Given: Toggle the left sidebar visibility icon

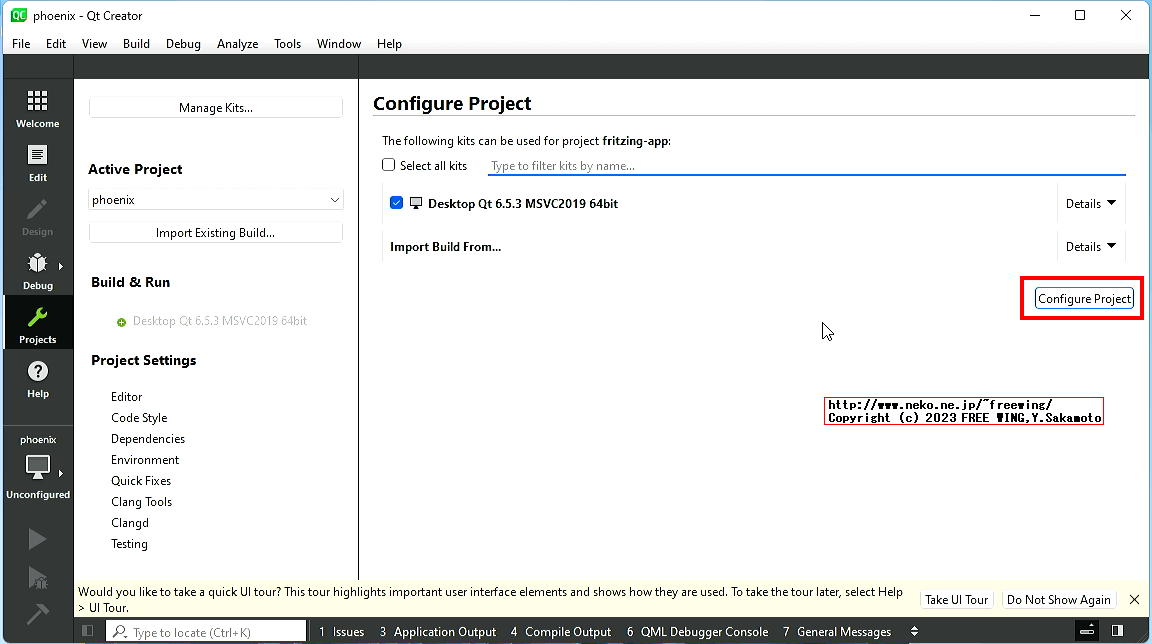Looking at the screenshot, I should (x=88, y=631).
